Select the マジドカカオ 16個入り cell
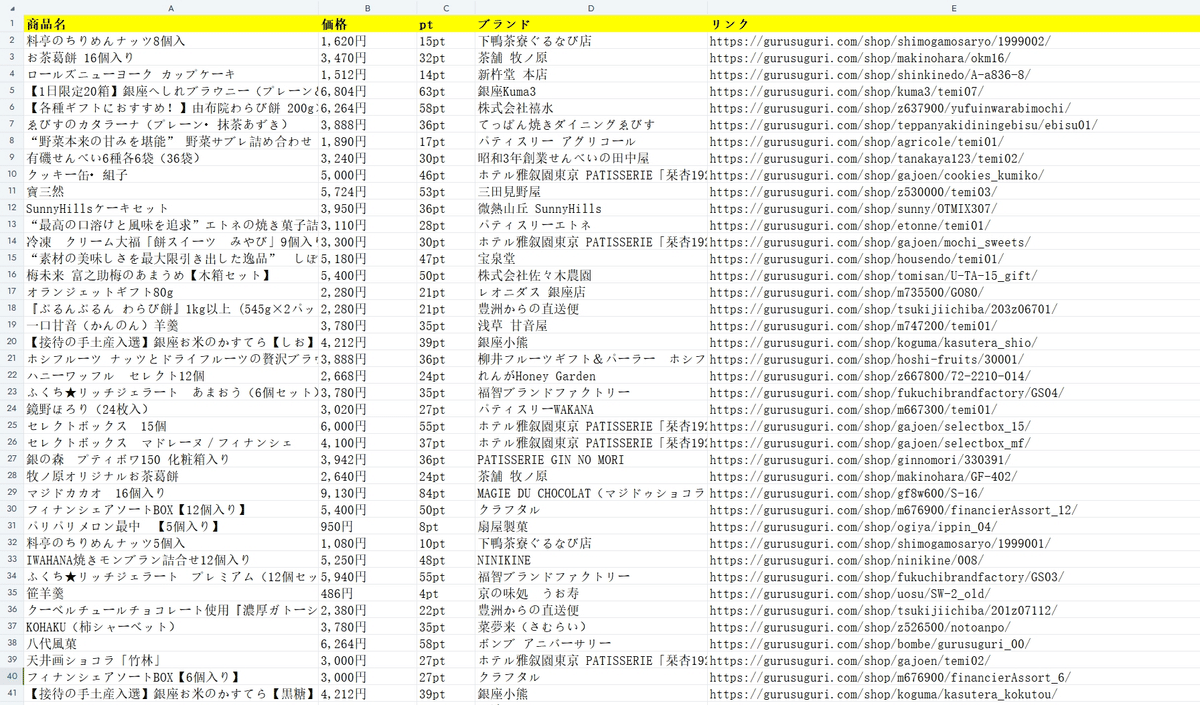Image resolution: width=1200 pixels, height=705 pixels. click(x=171, y=492)
